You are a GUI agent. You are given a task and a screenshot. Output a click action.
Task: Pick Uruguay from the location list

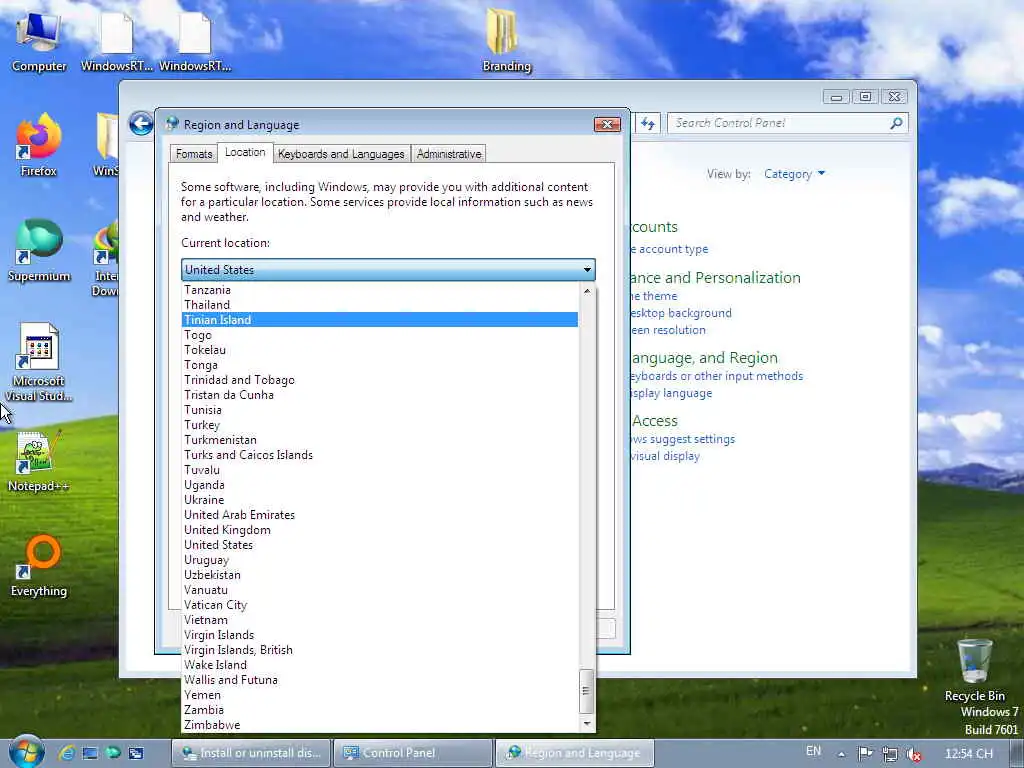pos(379,560)
